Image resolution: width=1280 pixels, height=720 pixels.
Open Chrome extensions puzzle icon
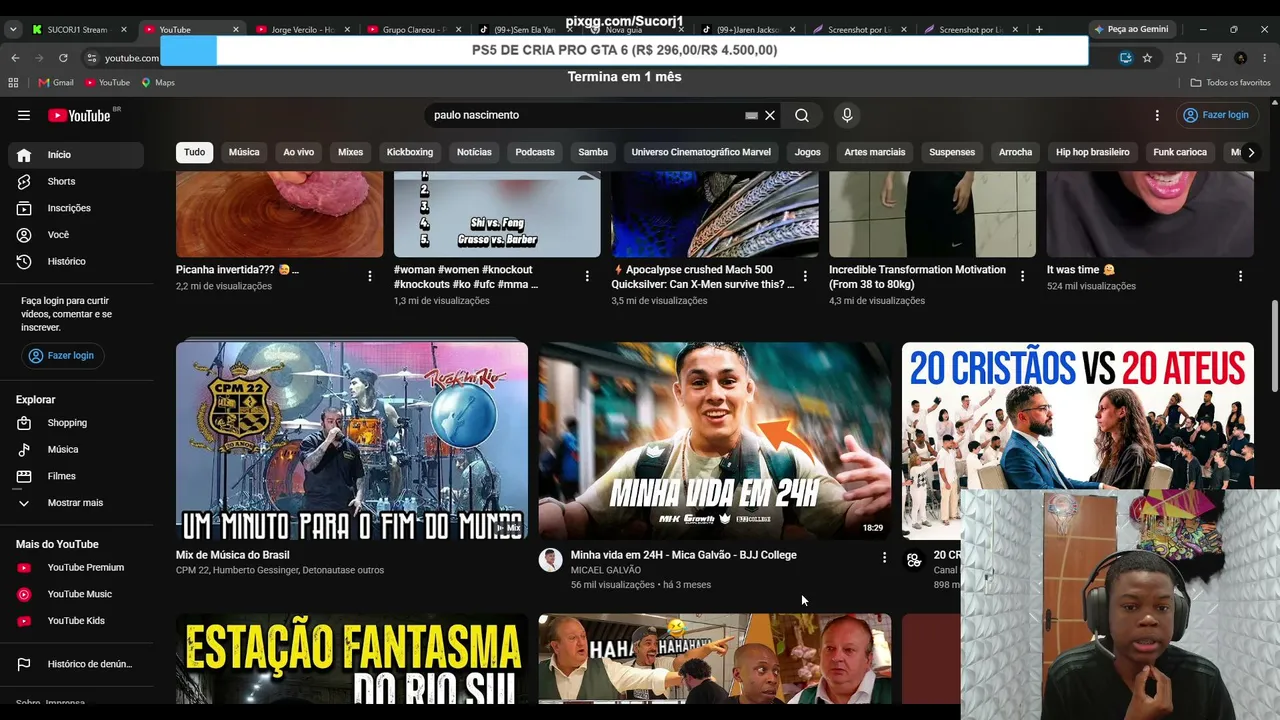pyautogui.click(x=1181, y=58)
